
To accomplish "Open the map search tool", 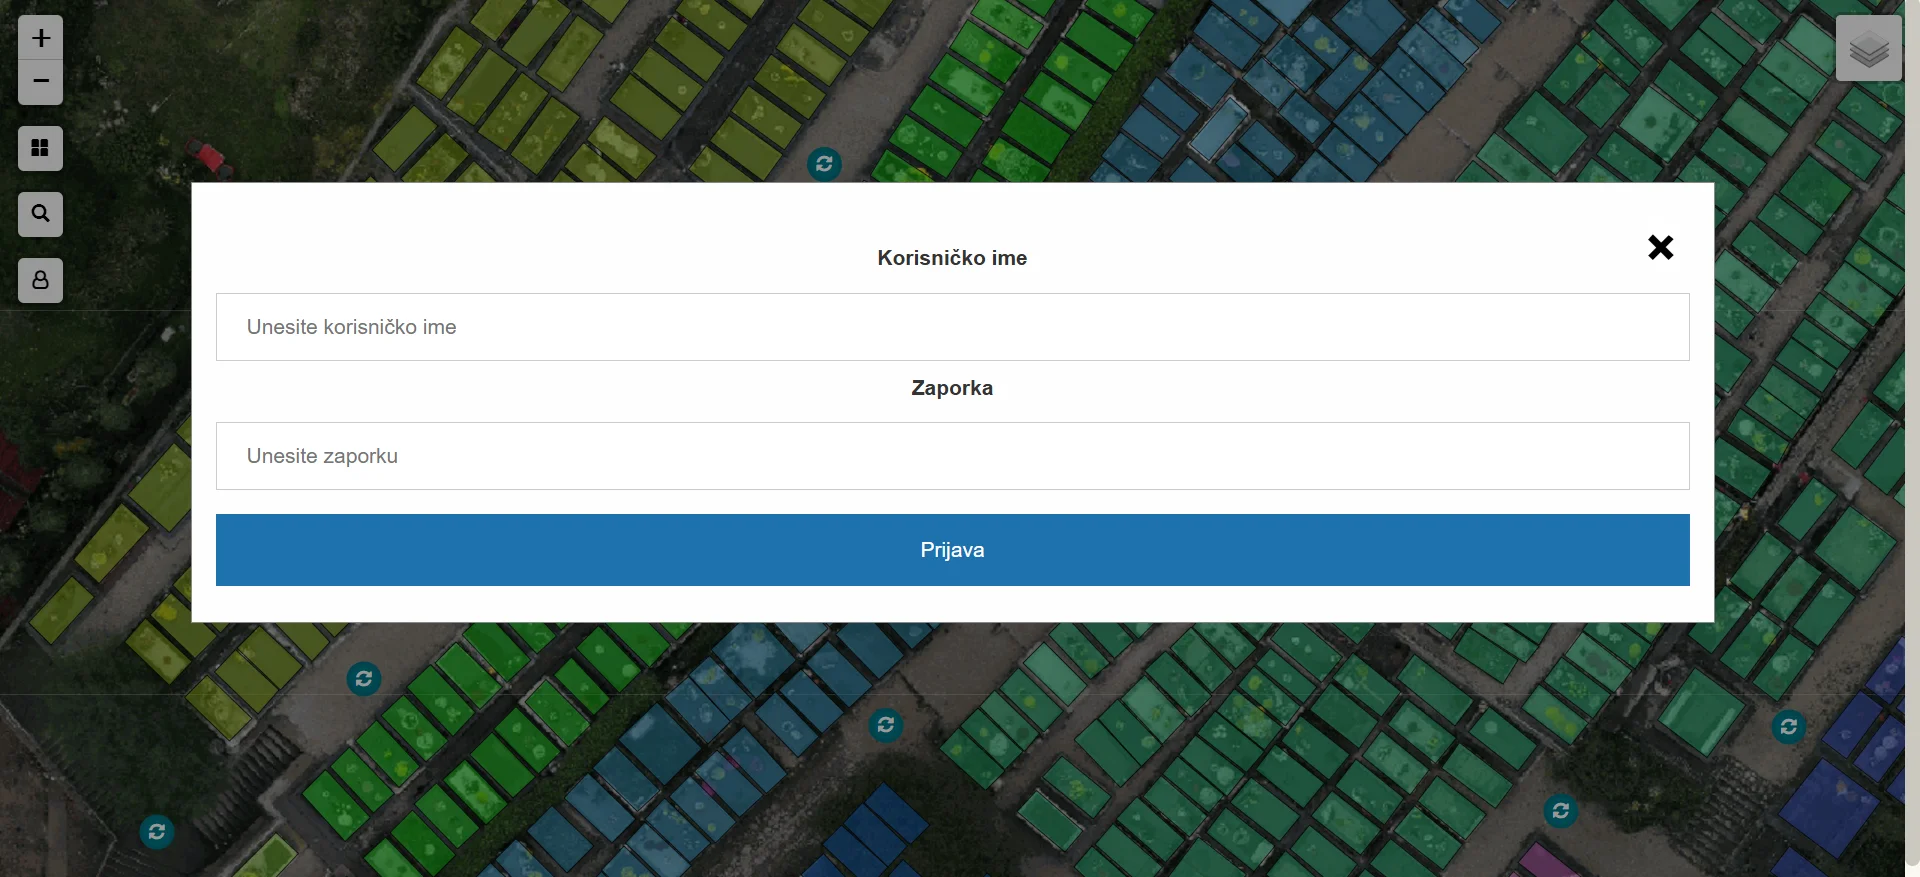I will tap(40, 214).
